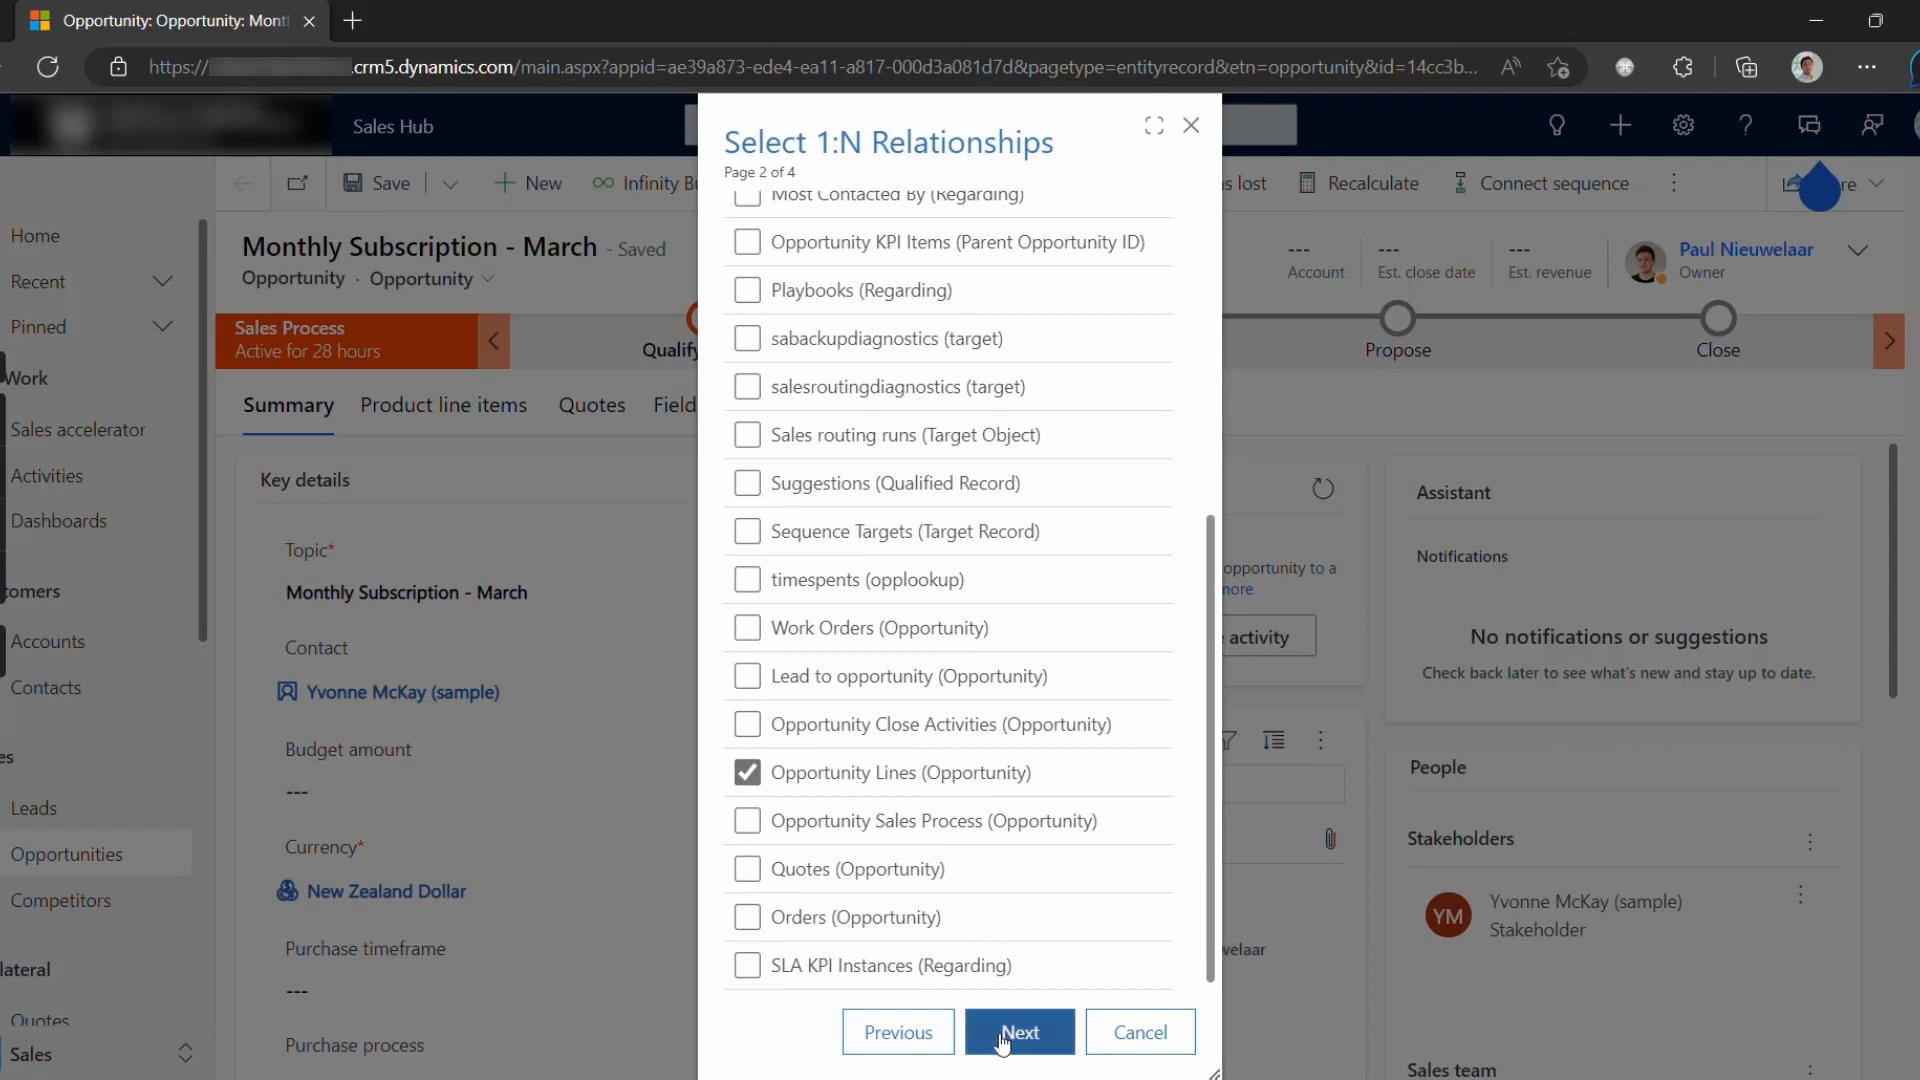This screenshot has height=1080, width=1920.
Task: Select the Refresh assistant icon
Action: (1325, 488)
